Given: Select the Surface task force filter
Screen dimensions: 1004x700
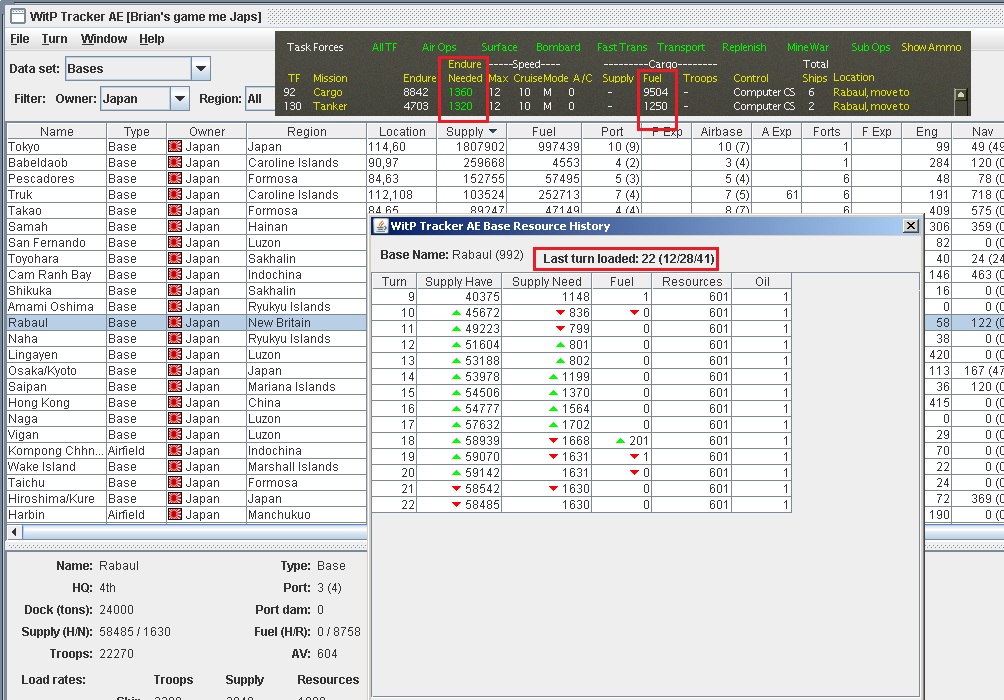Looking at the screenshot, I should (x=499, y=47).
